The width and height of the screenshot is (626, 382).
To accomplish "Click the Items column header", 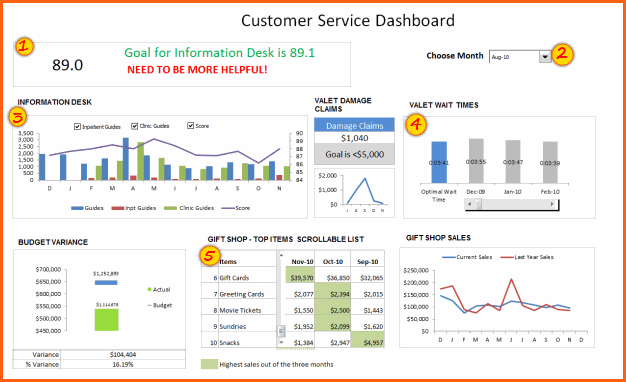I will pyautogui.click(x=228, y=262).
